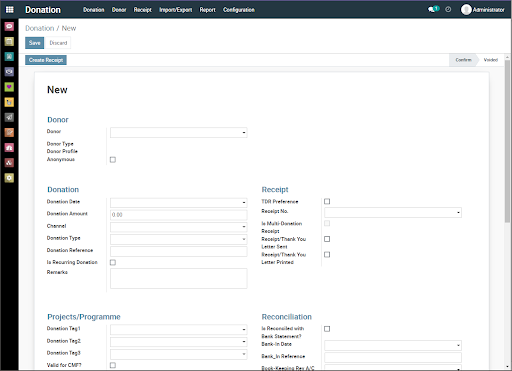Image resolution: width=512 pixels, height=371 pixels.
Task: Open the pink dashboard gauge app icon
Action: (9, 148)
